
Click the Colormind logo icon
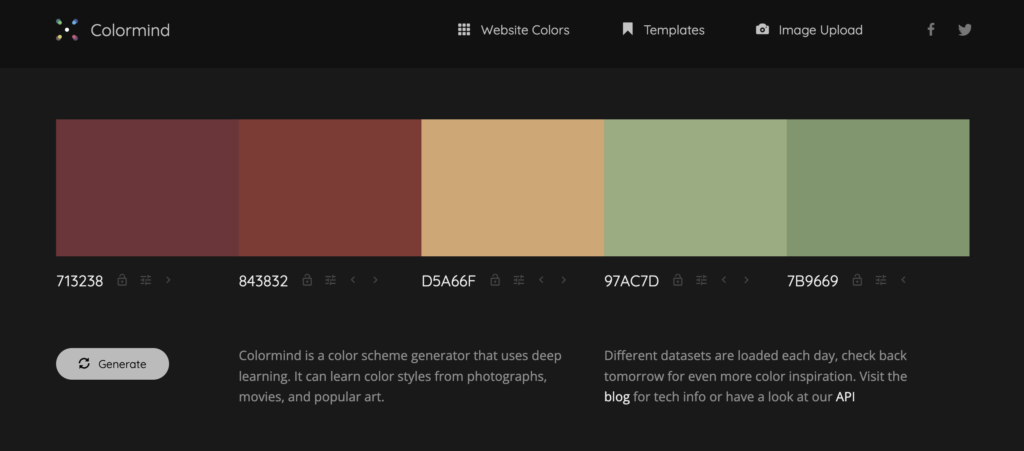pyautogui.click(x=67, y=30)
